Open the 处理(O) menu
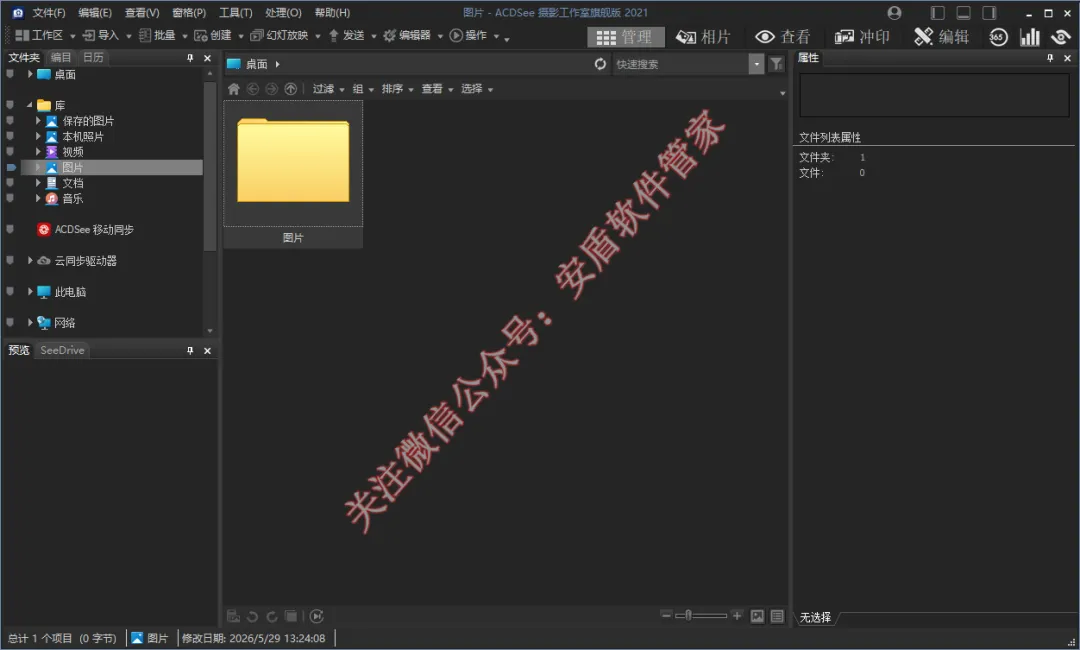1080x650 pixels. pos(283,12)
